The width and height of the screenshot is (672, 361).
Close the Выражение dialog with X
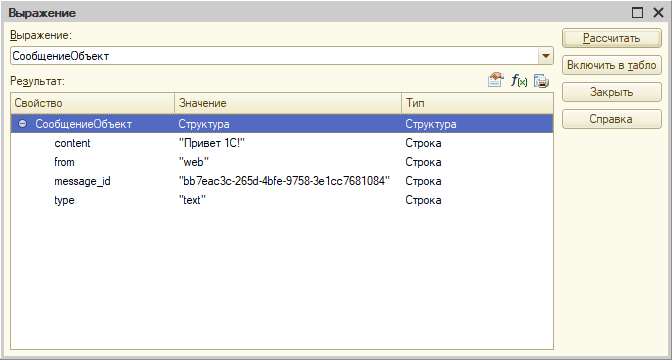tap(658, 12)
